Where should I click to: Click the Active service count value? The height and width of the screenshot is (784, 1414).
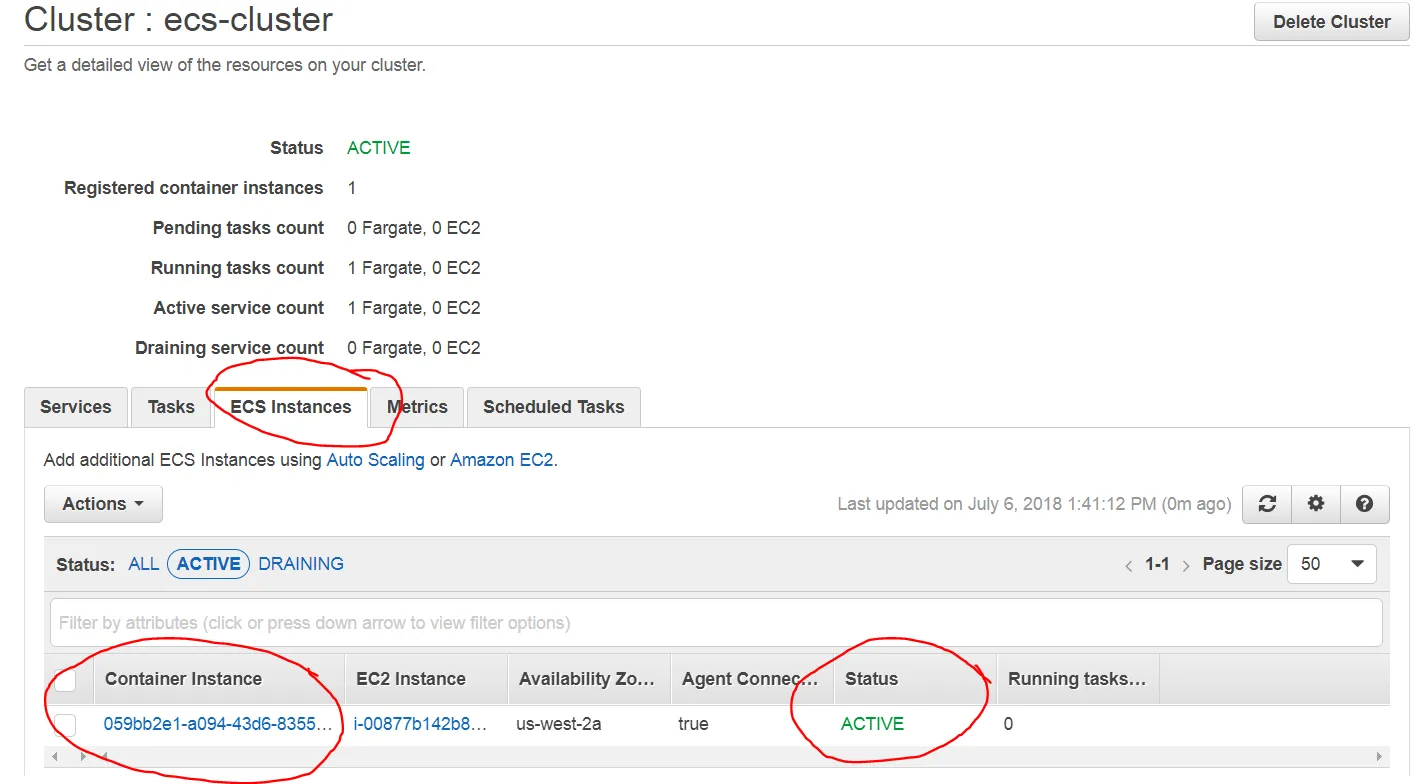414,308
